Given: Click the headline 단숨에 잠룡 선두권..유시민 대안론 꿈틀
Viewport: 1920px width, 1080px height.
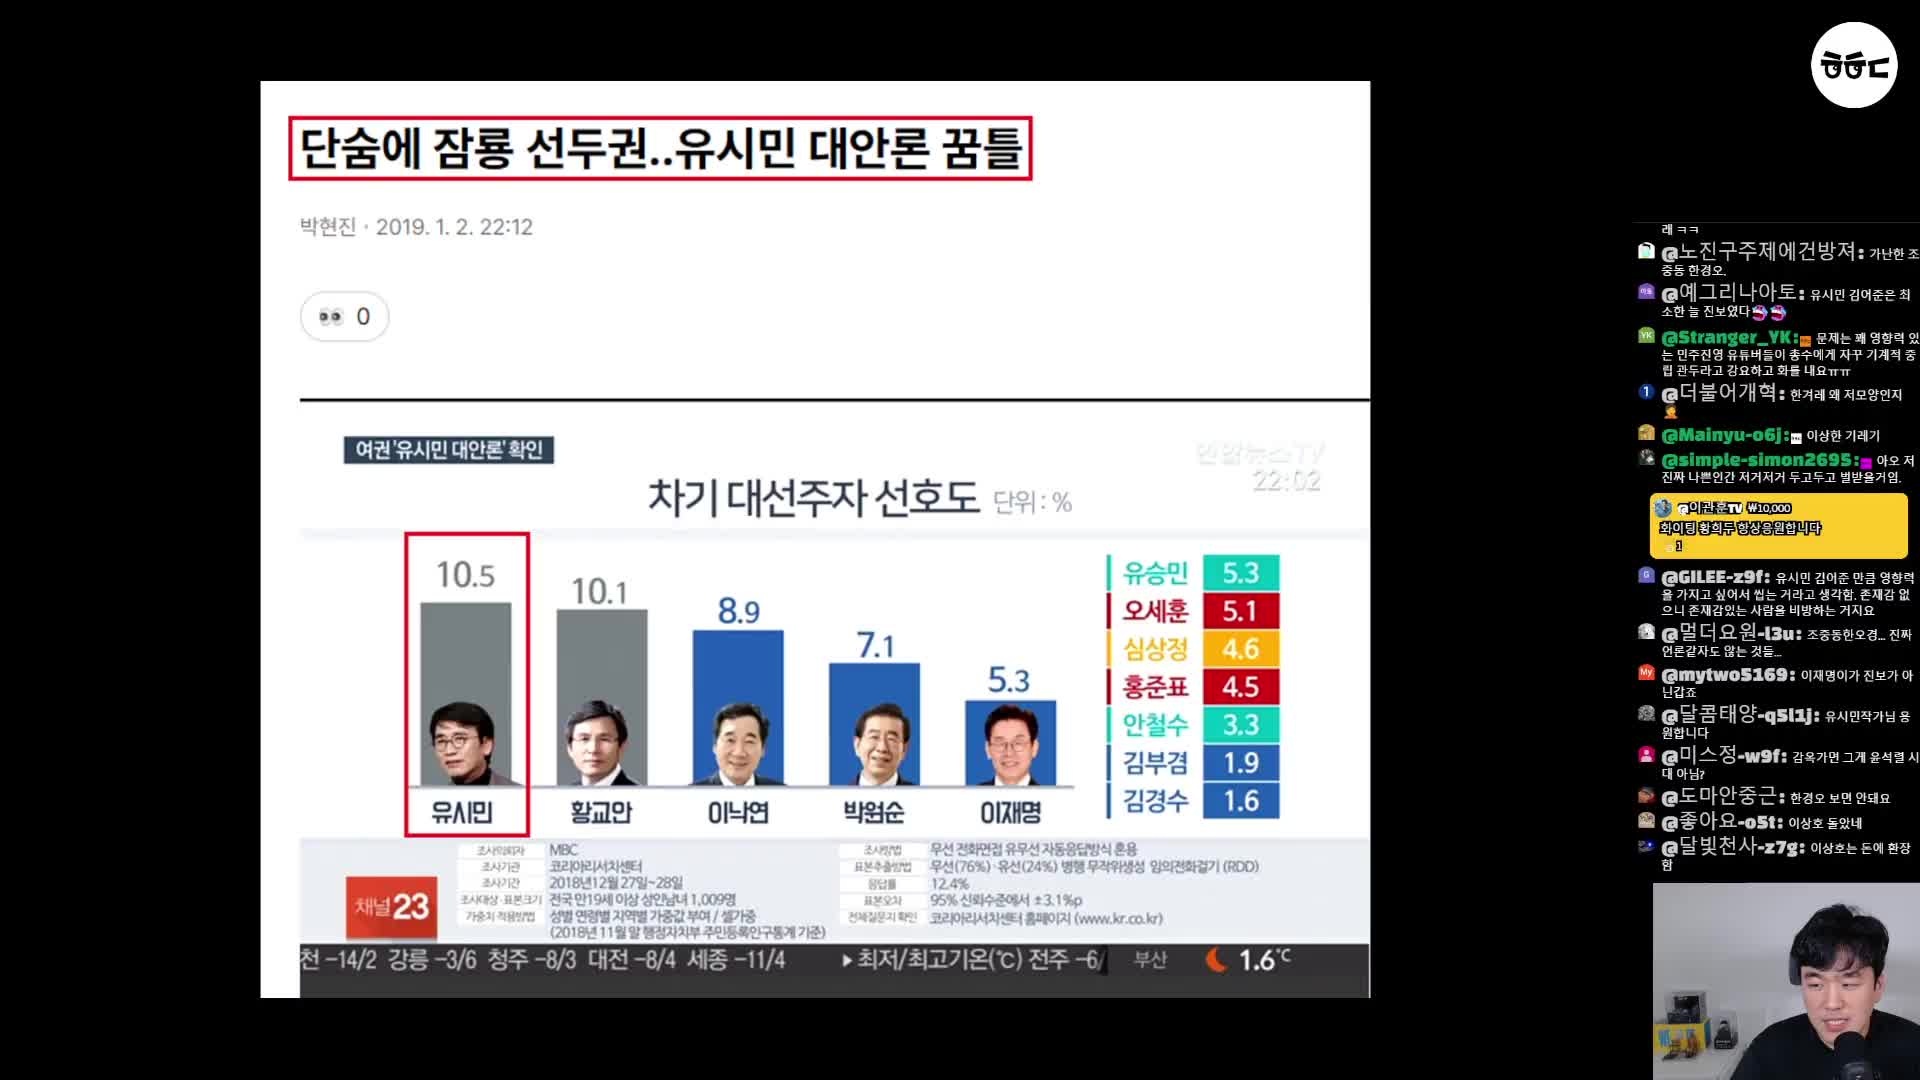Looking at the screenshot, I should (x=660, y=149).
